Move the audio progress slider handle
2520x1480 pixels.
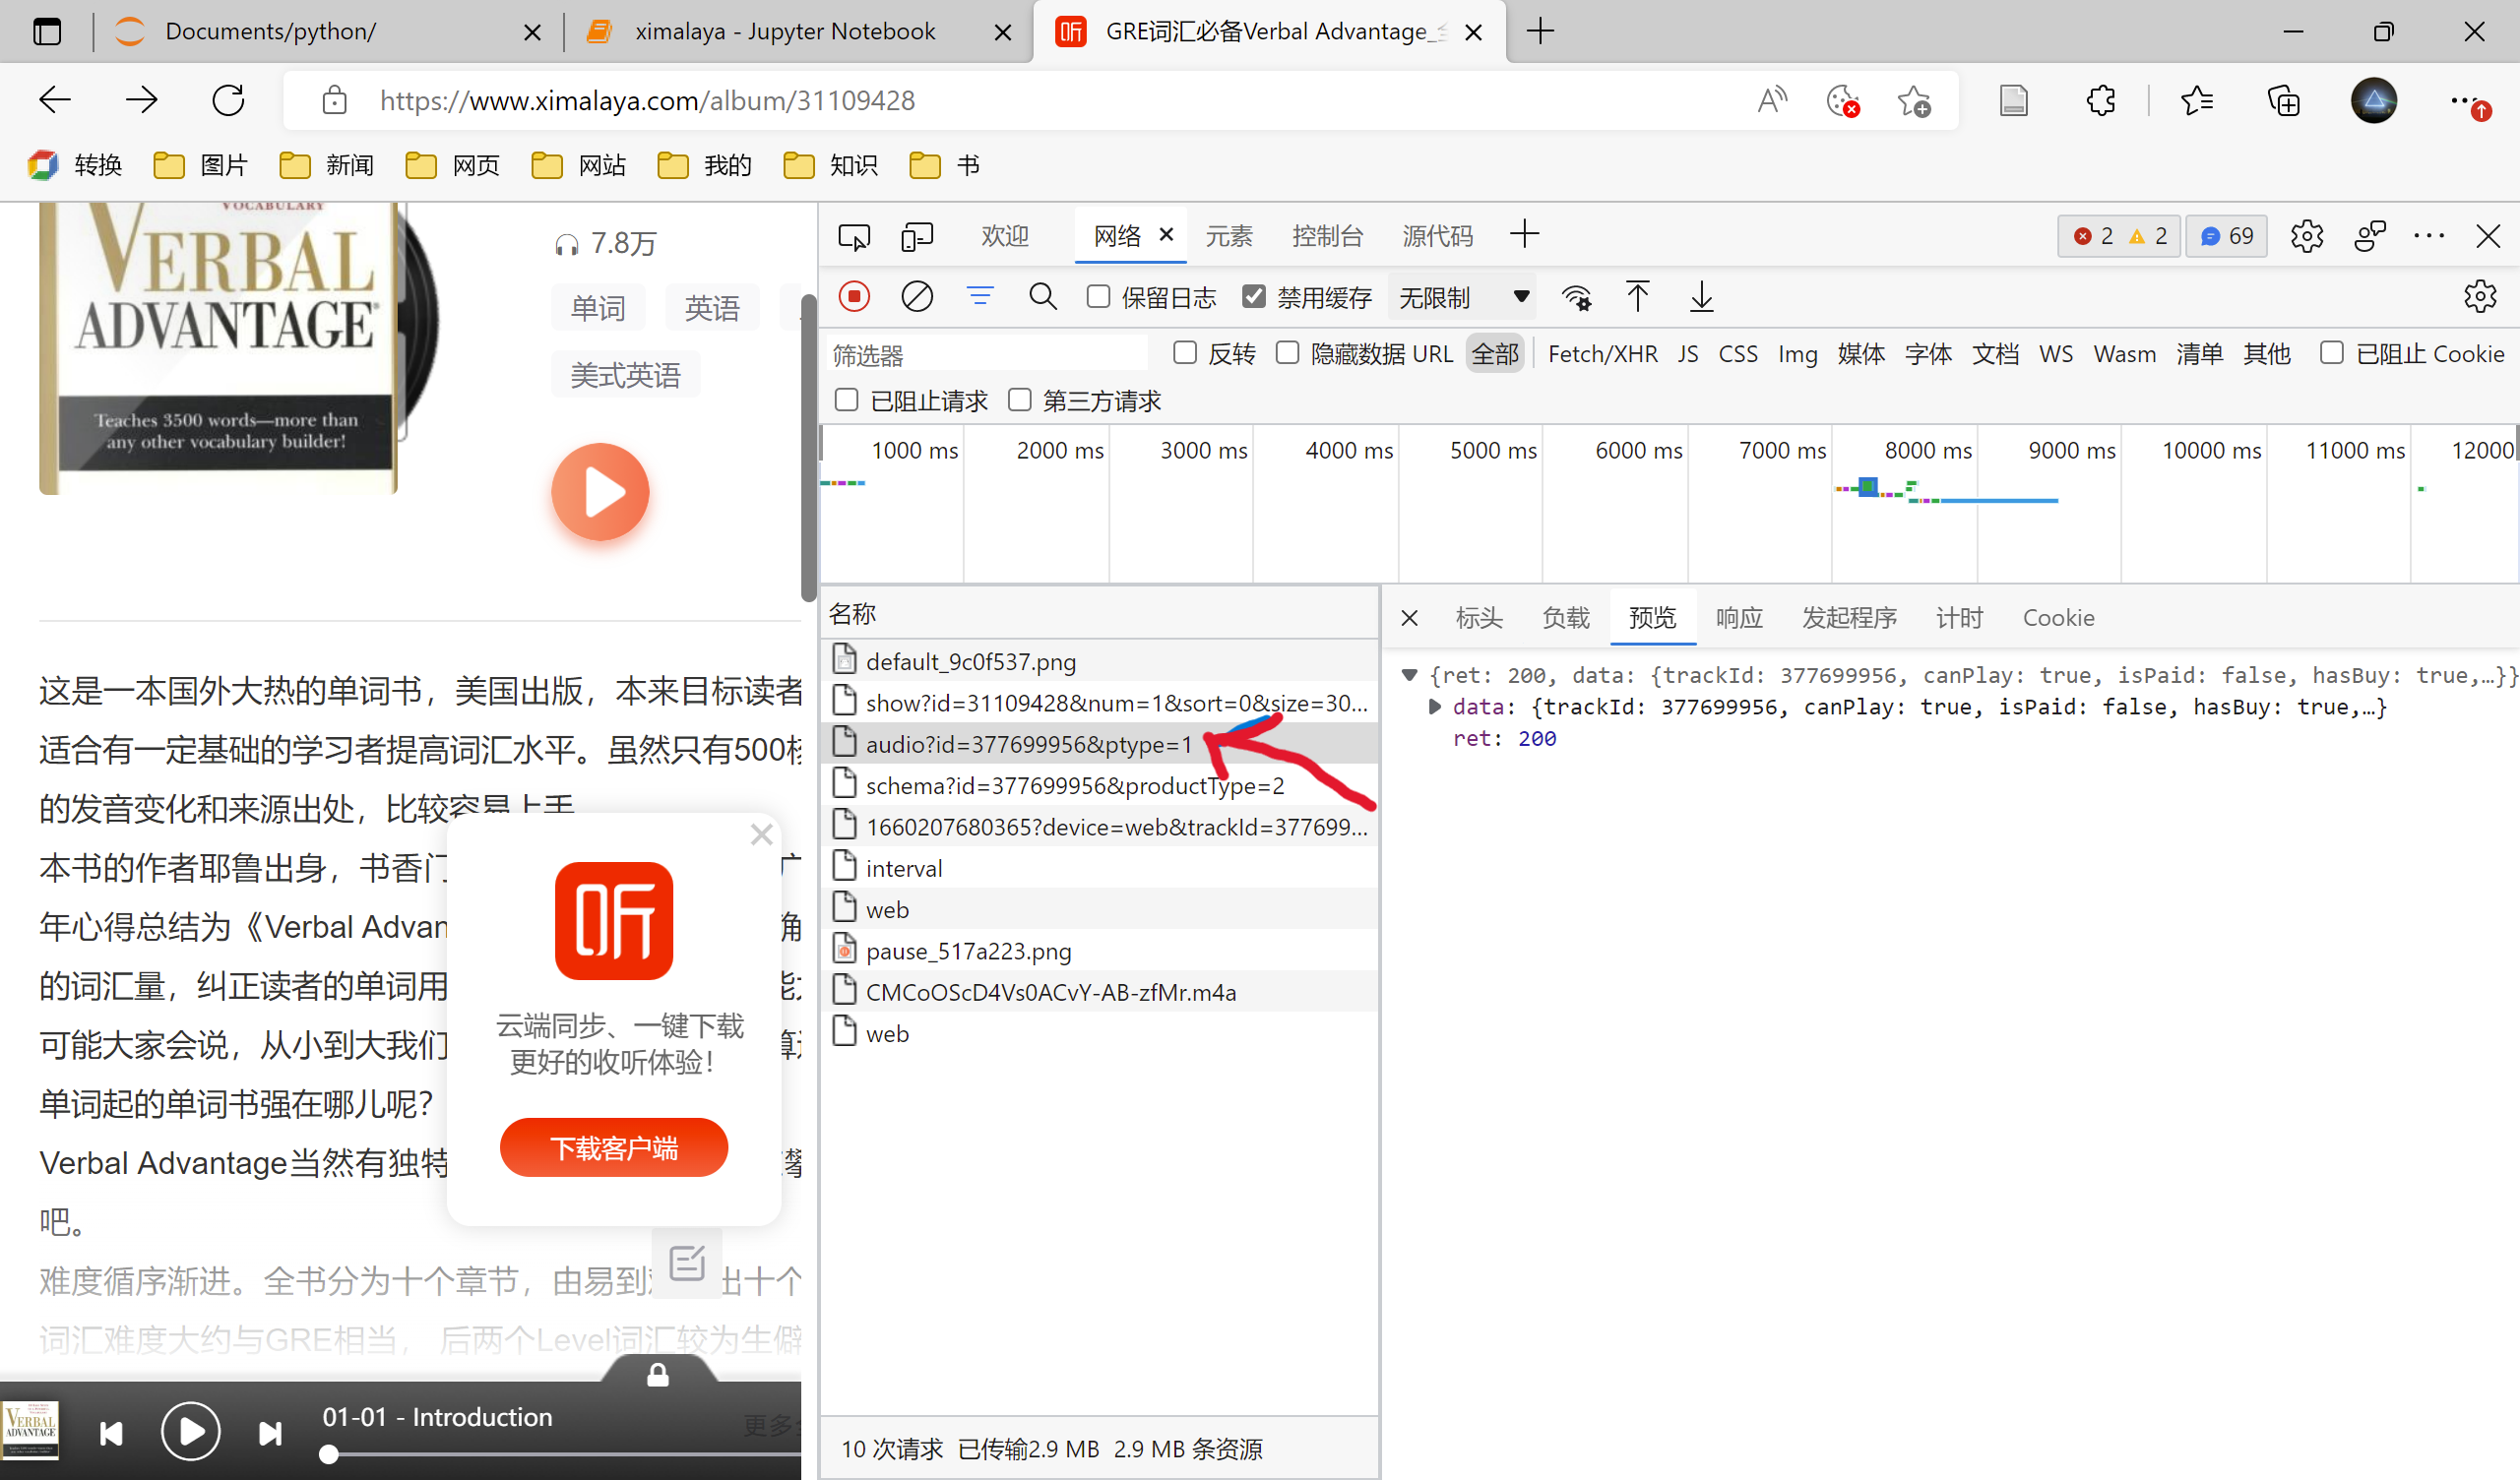click(328, 1455)
